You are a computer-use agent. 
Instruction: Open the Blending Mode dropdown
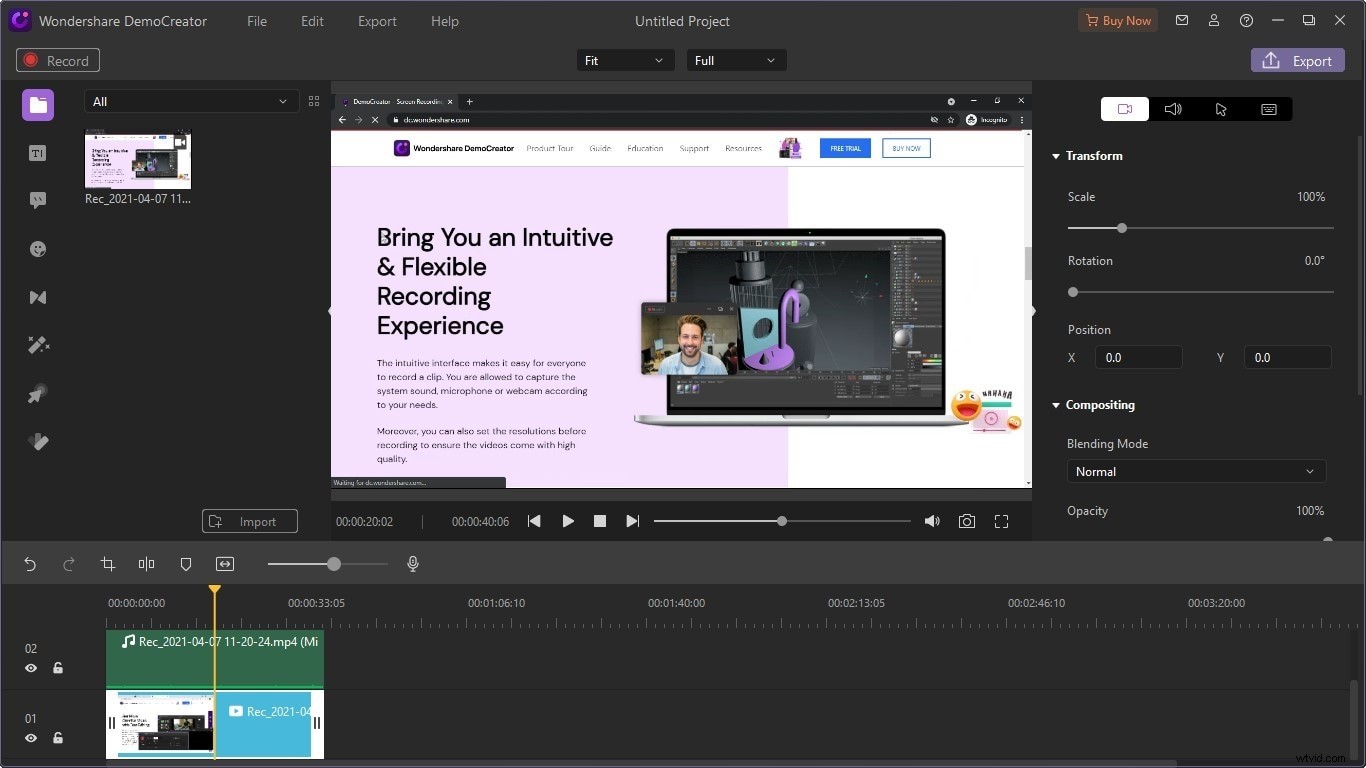[x=1195, y=471]
